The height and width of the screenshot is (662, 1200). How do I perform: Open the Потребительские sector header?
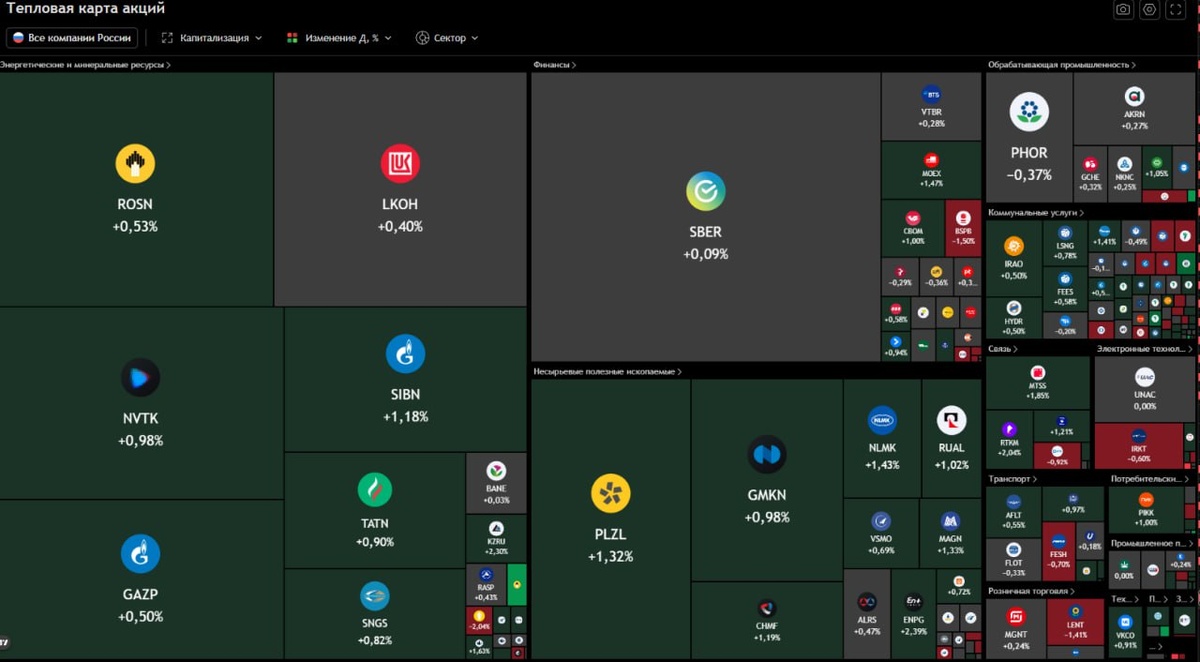[x=1150, y=479]
